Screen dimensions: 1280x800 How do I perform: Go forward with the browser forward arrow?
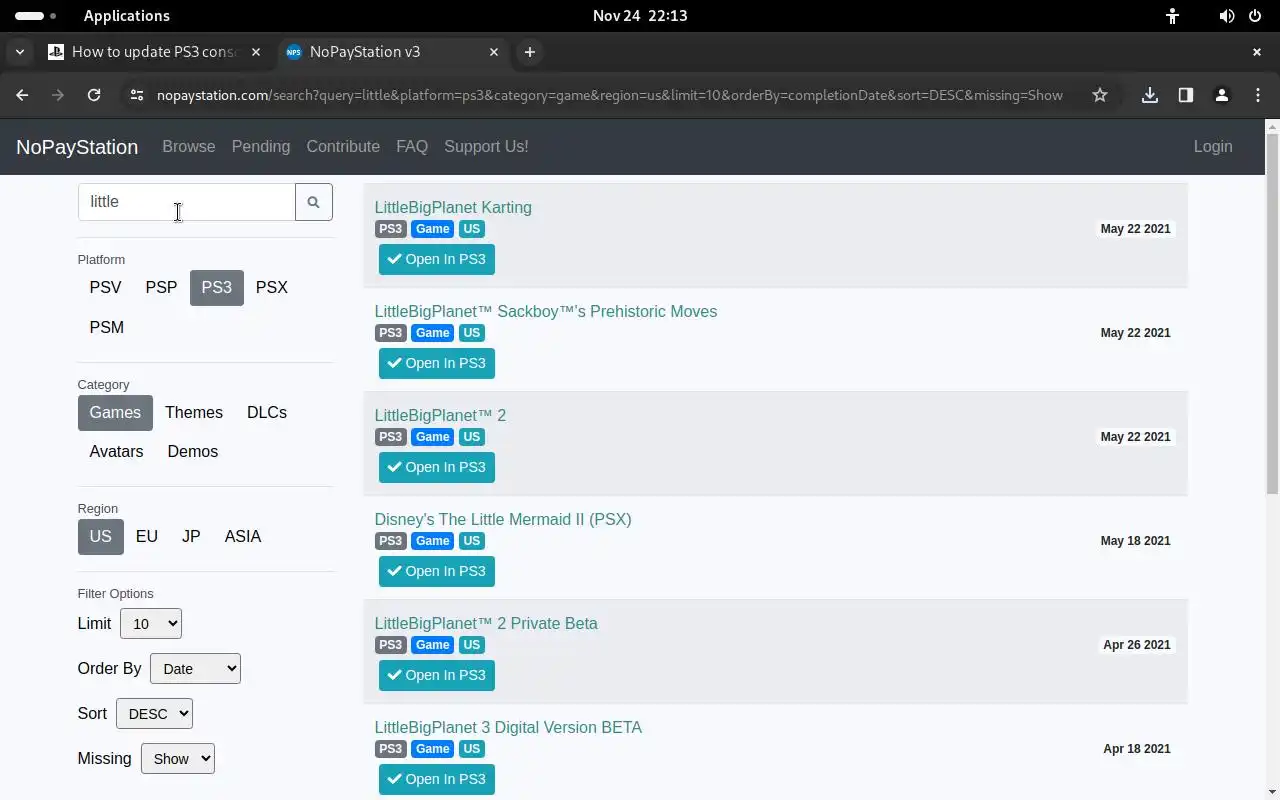point(58,95)
